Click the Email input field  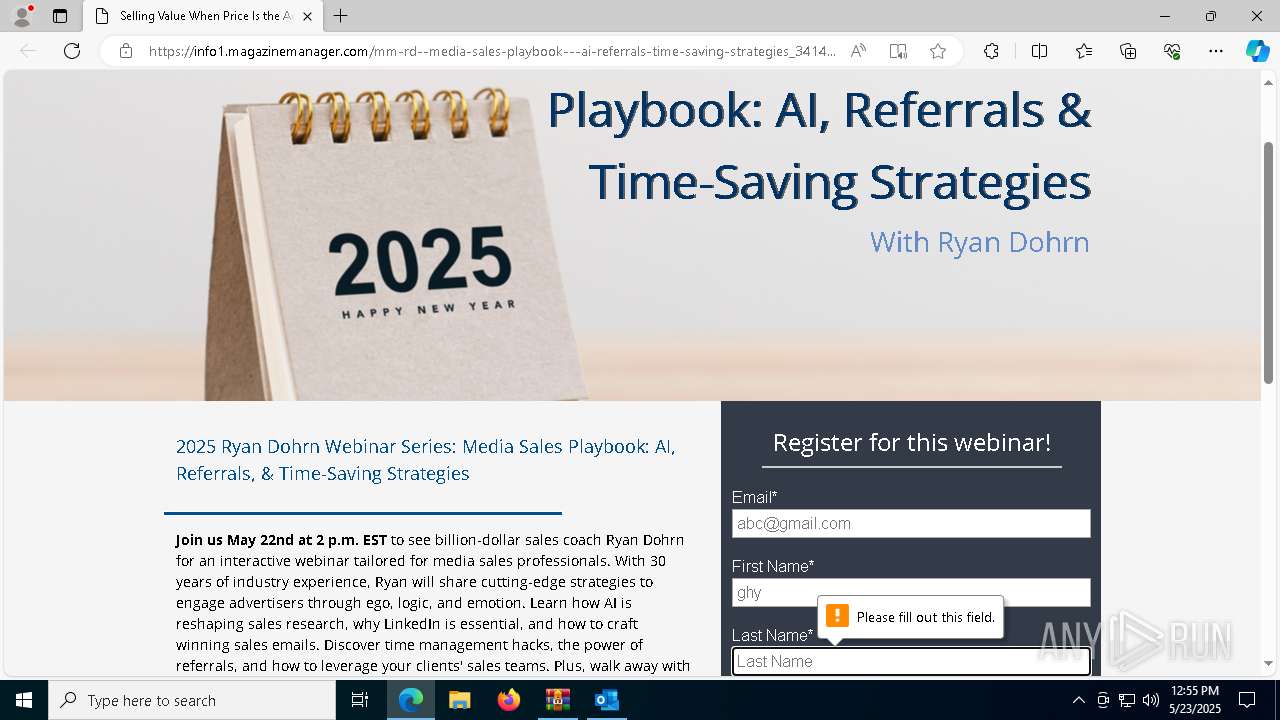(911, 523)
